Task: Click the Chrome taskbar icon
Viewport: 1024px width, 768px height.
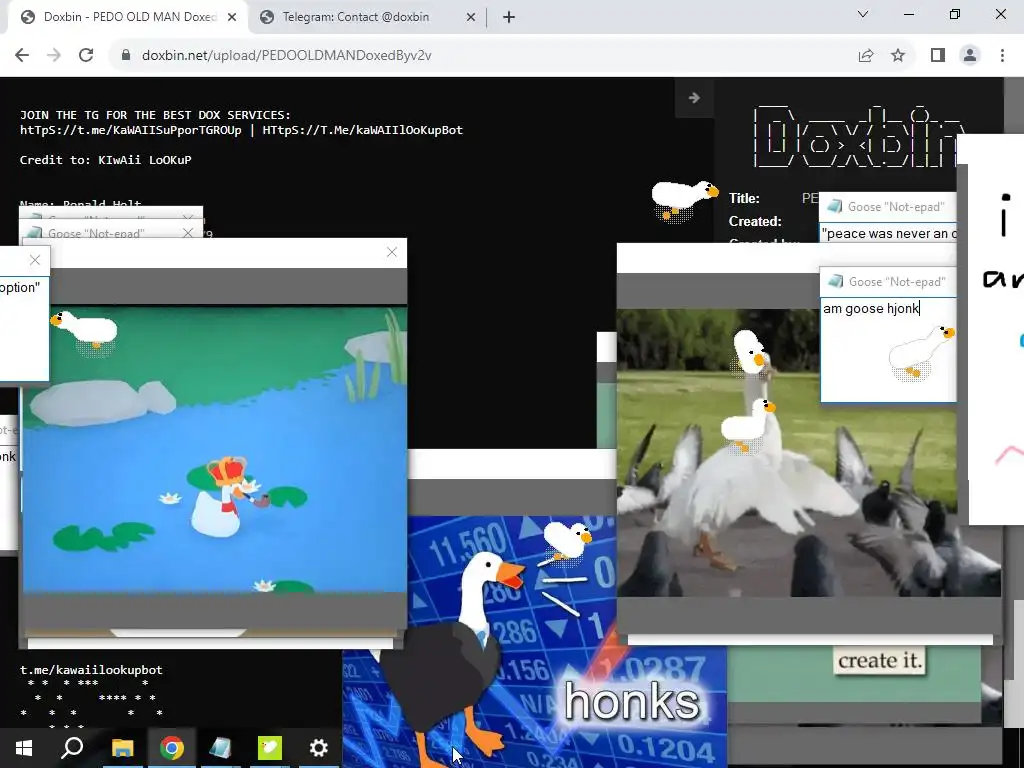Action: point(172,748)
